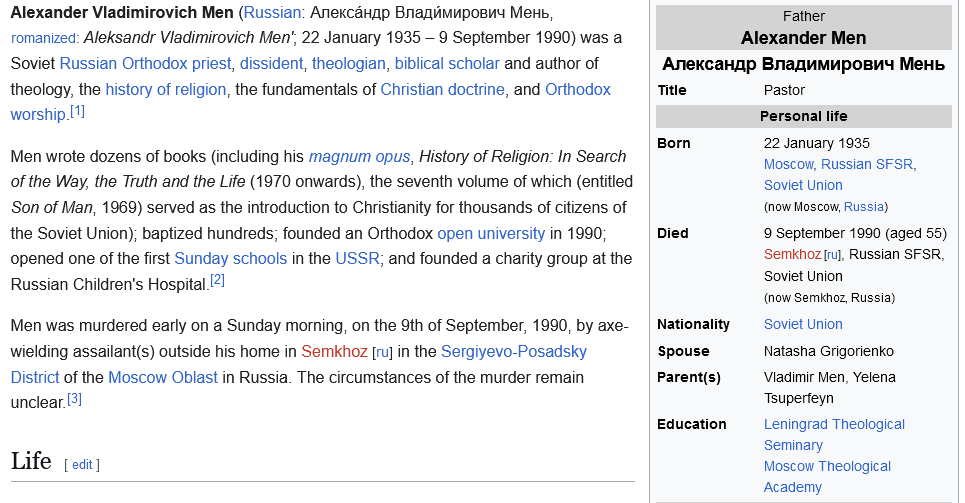This screenshot has height=503, width=965.
Task: Open the magnum opus link
Action: click(359, 156)
